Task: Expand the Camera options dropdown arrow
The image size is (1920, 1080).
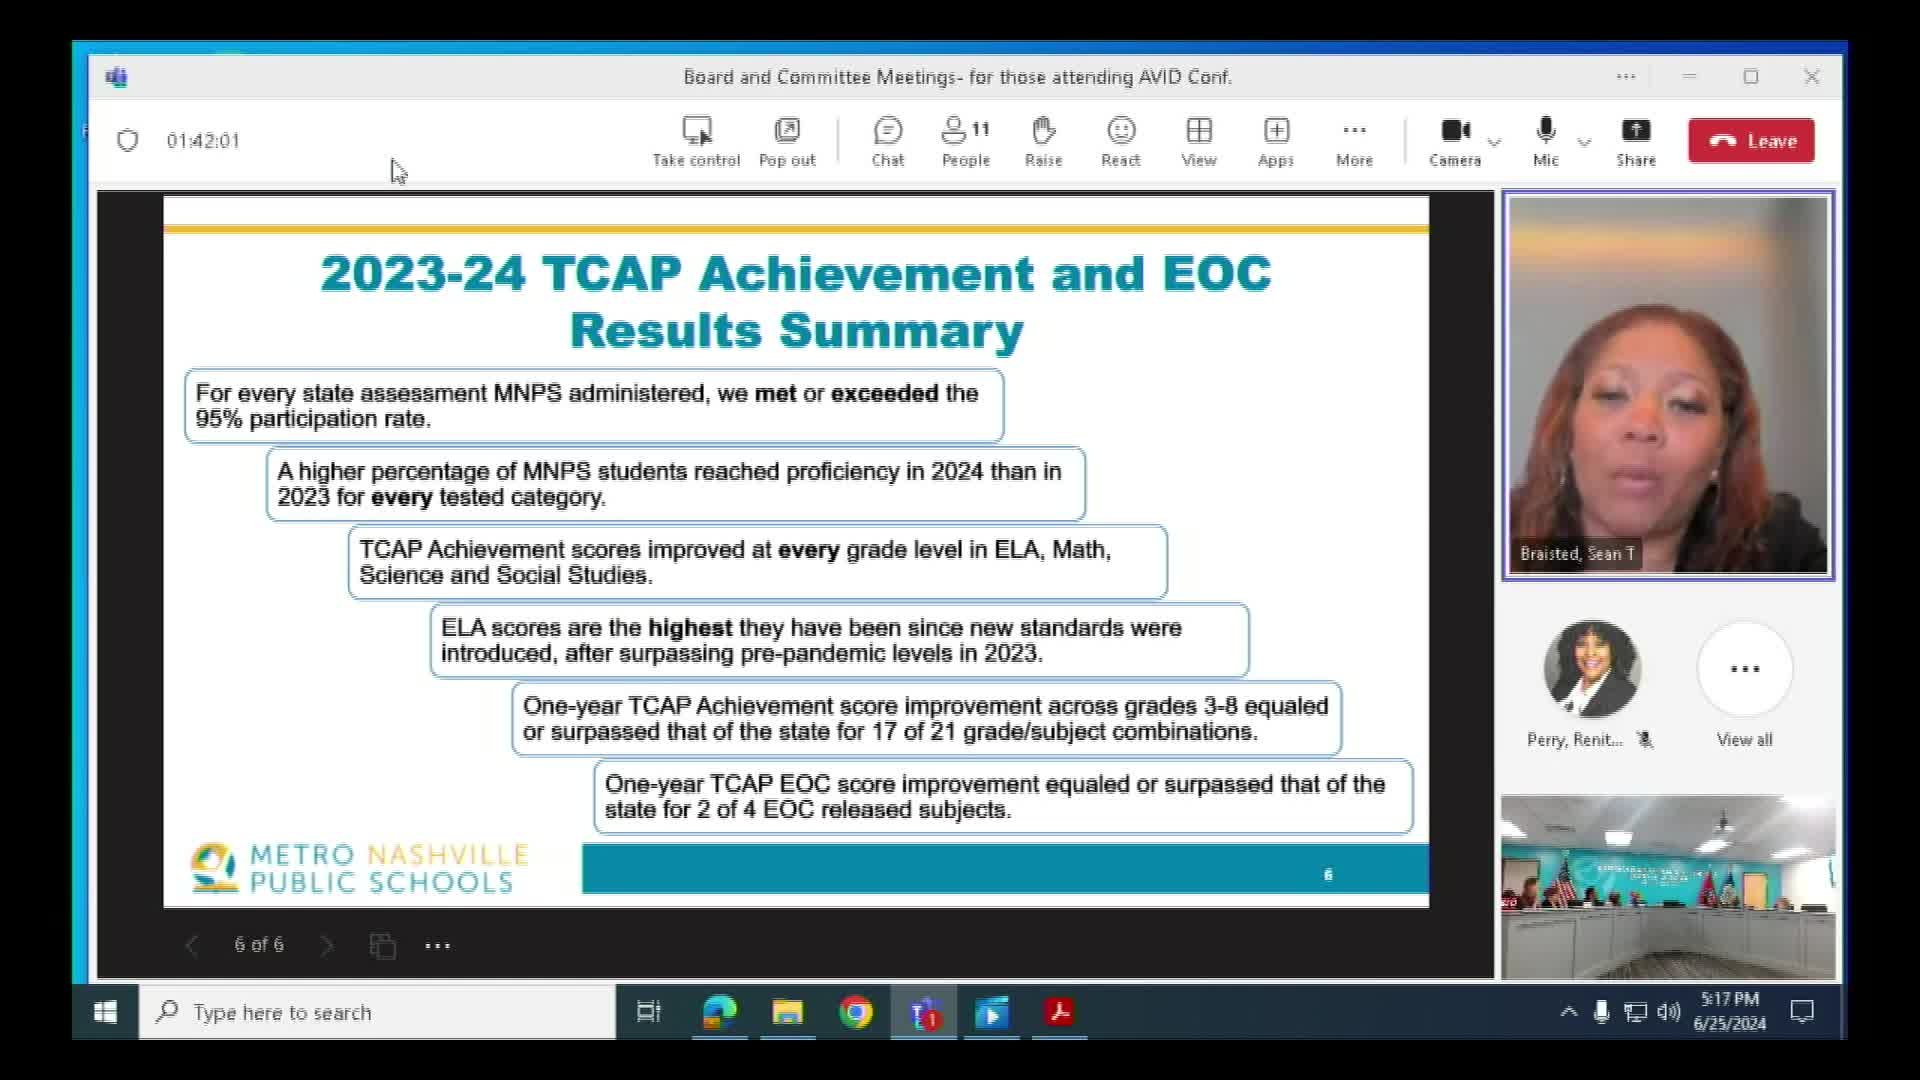Action: [x=1494, y=142]
